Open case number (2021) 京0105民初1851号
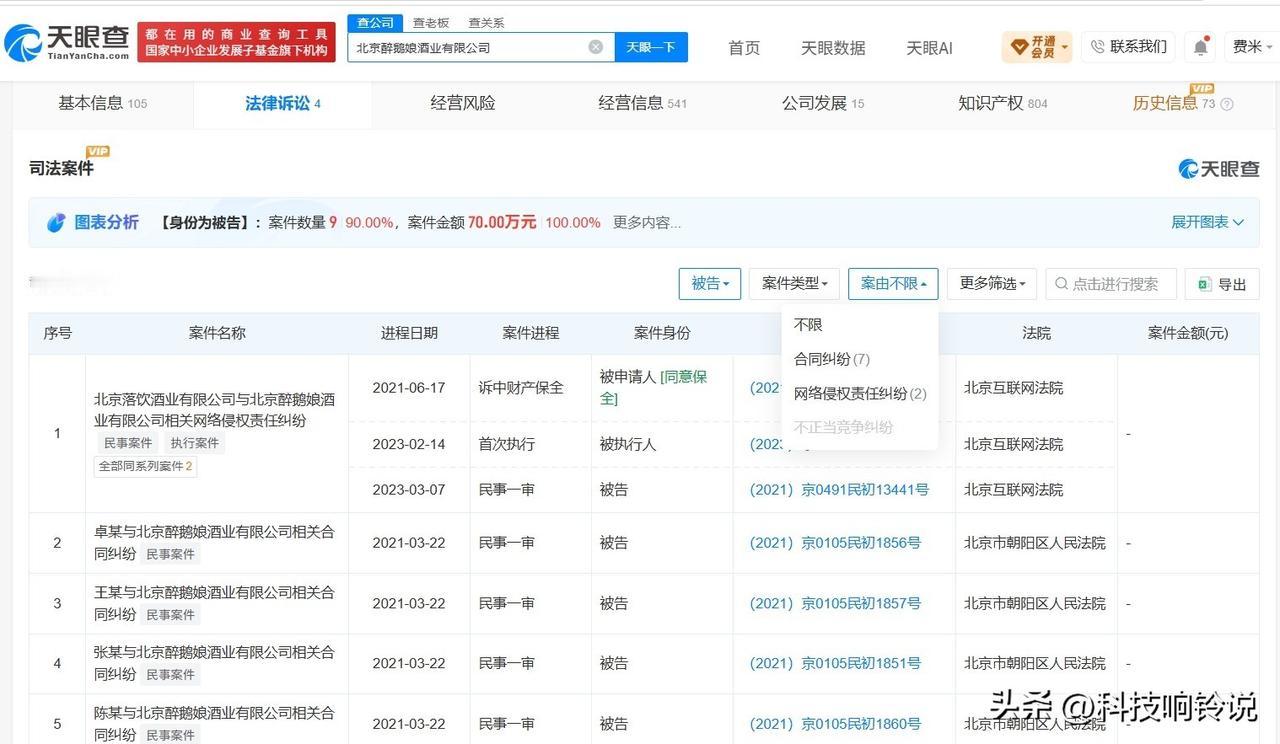Image resolution: width=1280 pixels, height=744 pixels. coord(835,663)
